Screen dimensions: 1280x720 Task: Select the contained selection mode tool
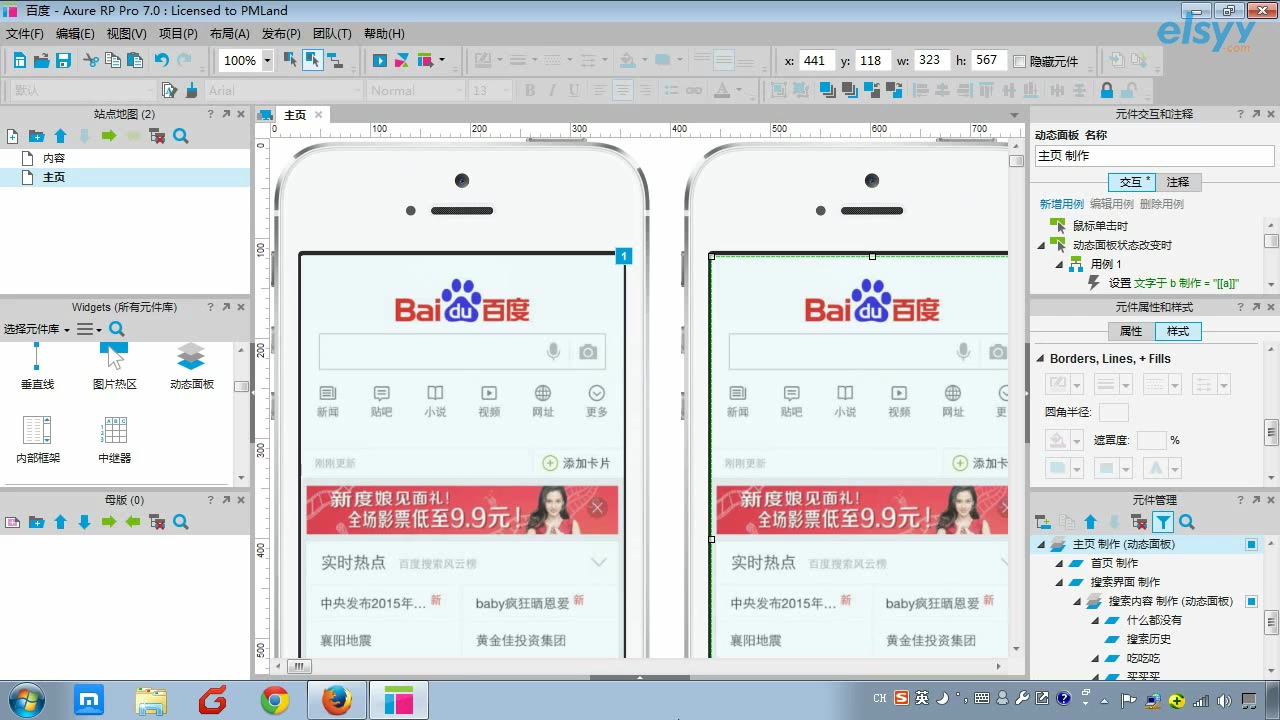tap(313, 60)
